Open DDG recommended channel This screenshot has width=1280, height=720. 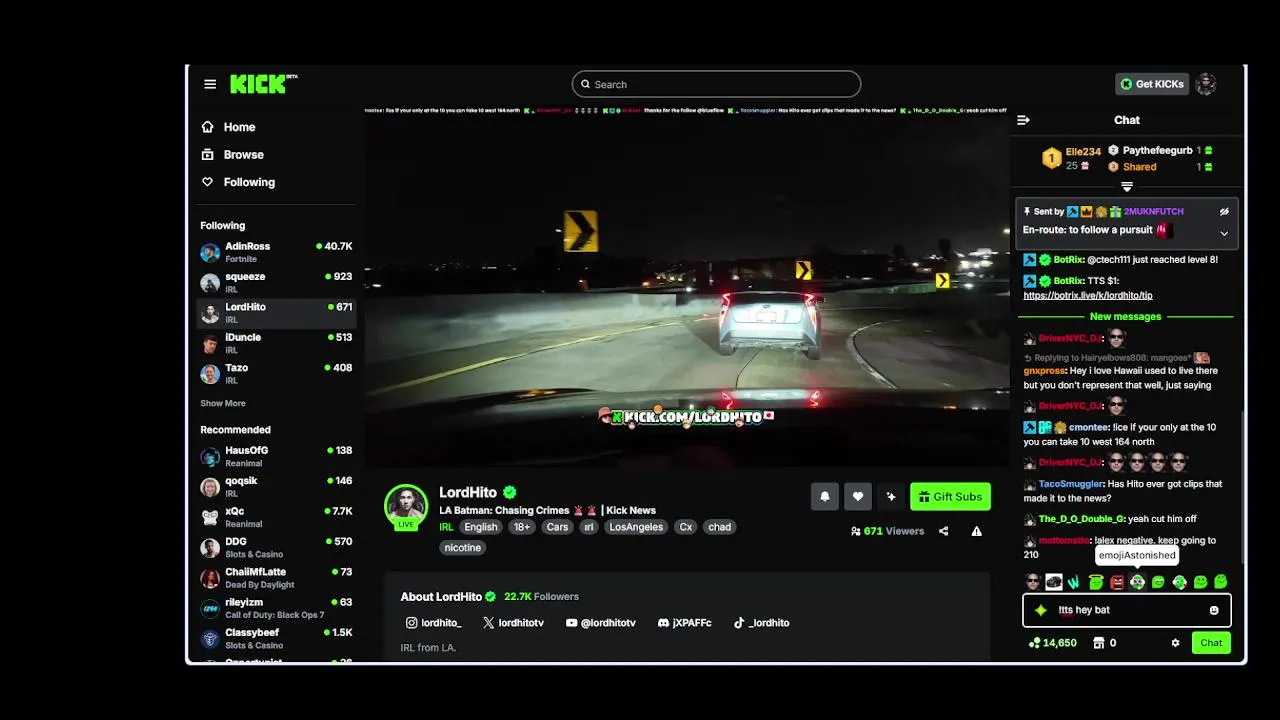pos(276,548)
